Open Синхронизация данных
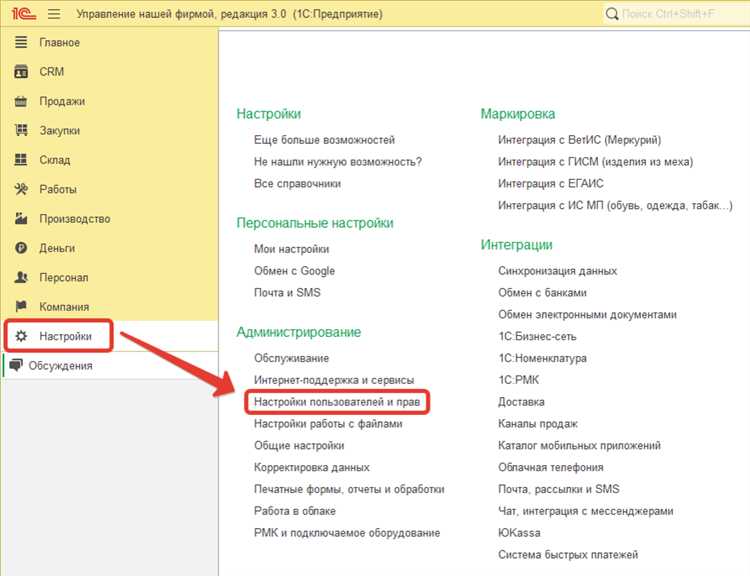 pos(558,271)
